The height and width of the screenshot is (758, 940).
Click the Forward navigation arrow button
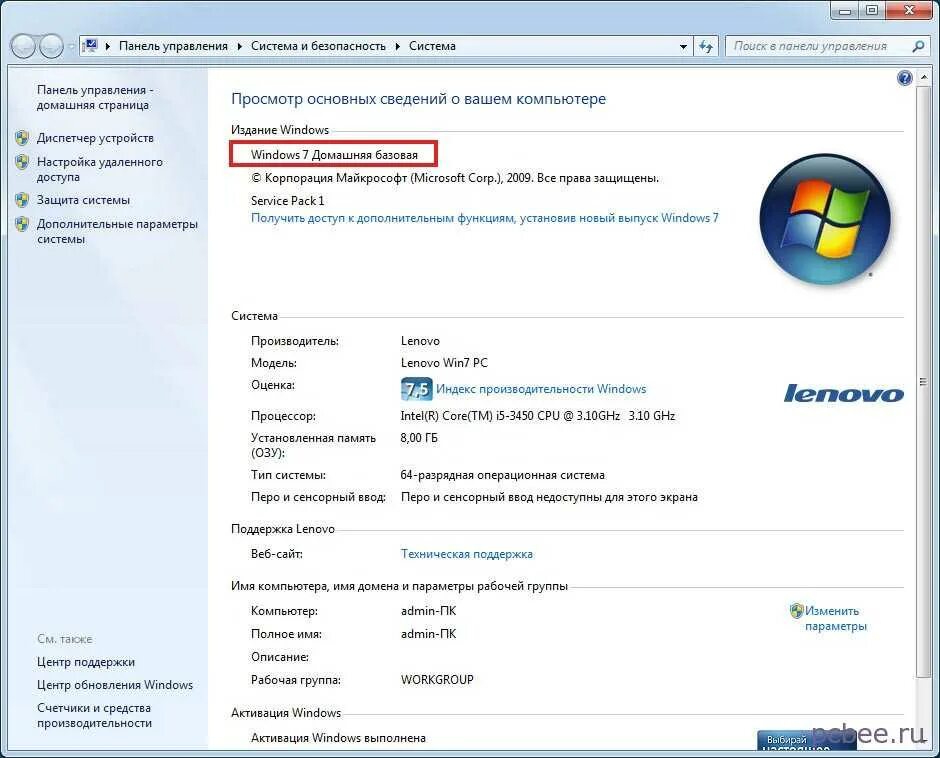coord(52,46)
